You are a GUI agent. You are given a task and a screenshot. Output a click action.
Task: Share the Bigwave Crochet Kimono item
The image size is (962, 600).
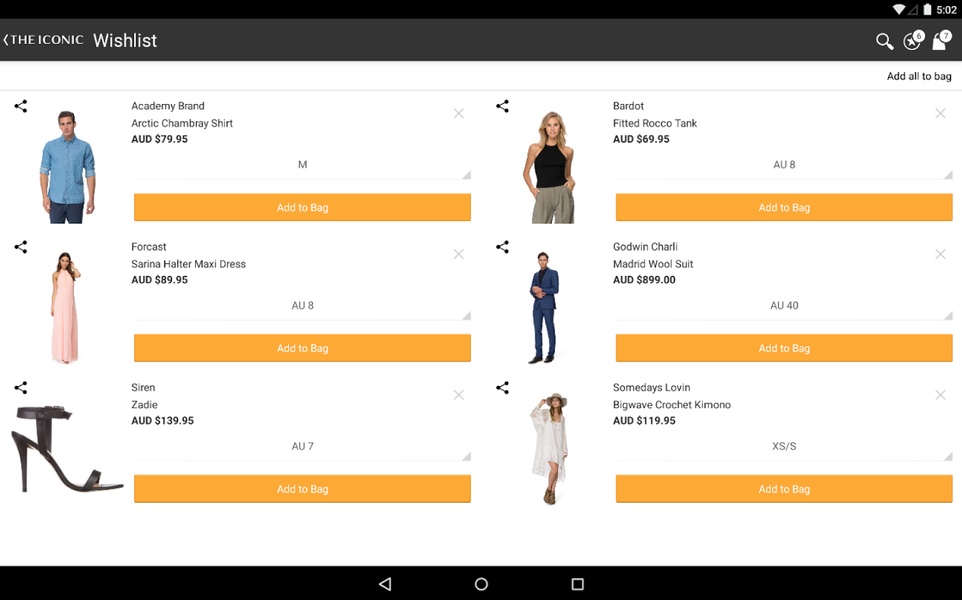point(502,388)
